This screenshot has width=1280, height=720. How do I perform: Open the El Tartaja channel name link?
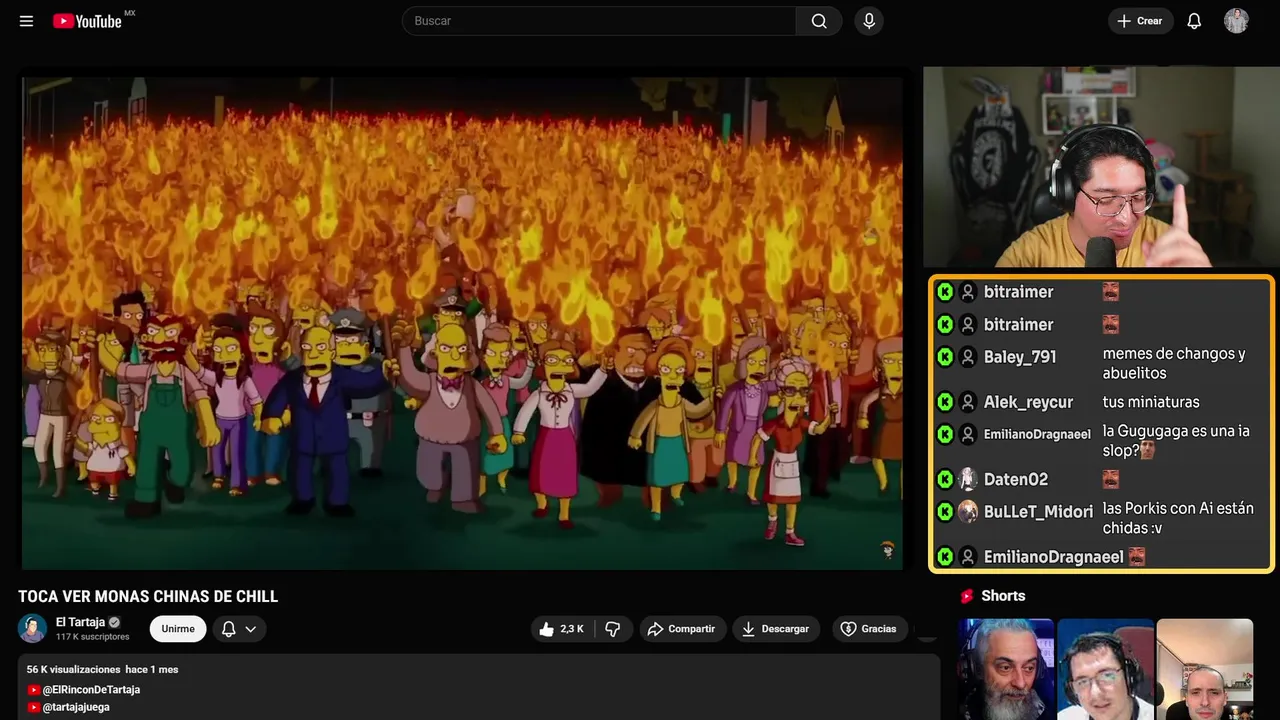point(80,622)
